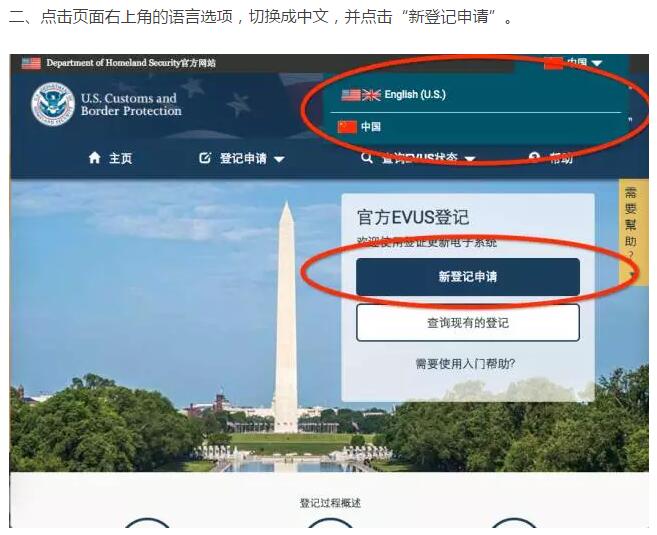The image size is (657, 535).
Task: Click the magnifier icon in navigation bar
Action: 367,158
